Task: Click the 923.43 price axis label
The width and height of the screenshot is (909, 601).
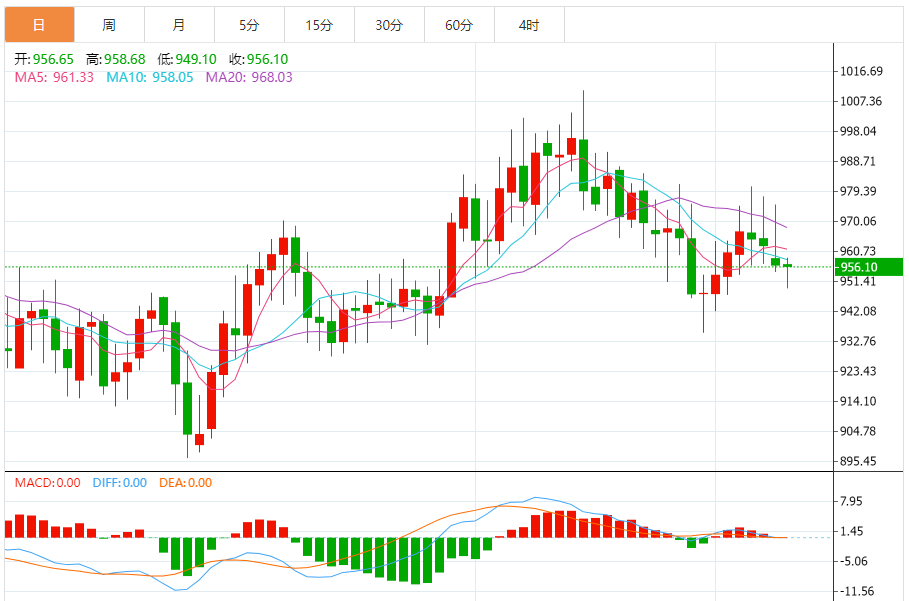Action: [x=859, y=371]
